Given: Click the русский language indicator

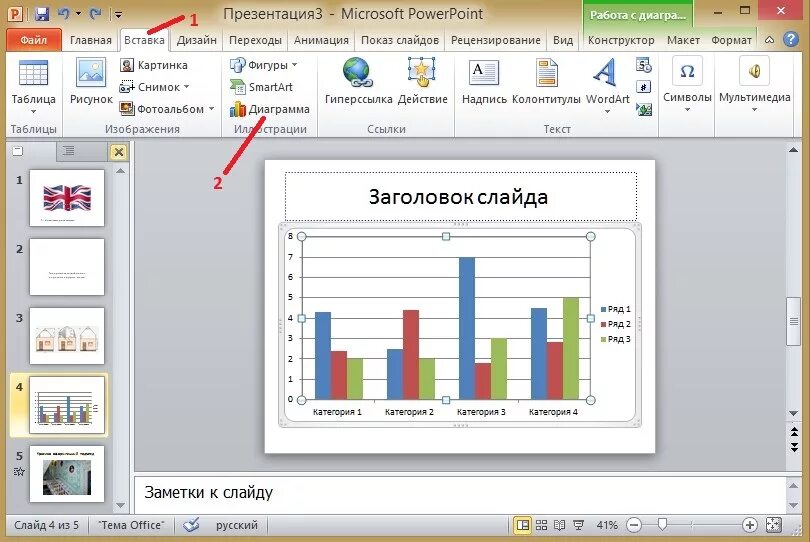Looking at the screenshot, I should (237, 525).
